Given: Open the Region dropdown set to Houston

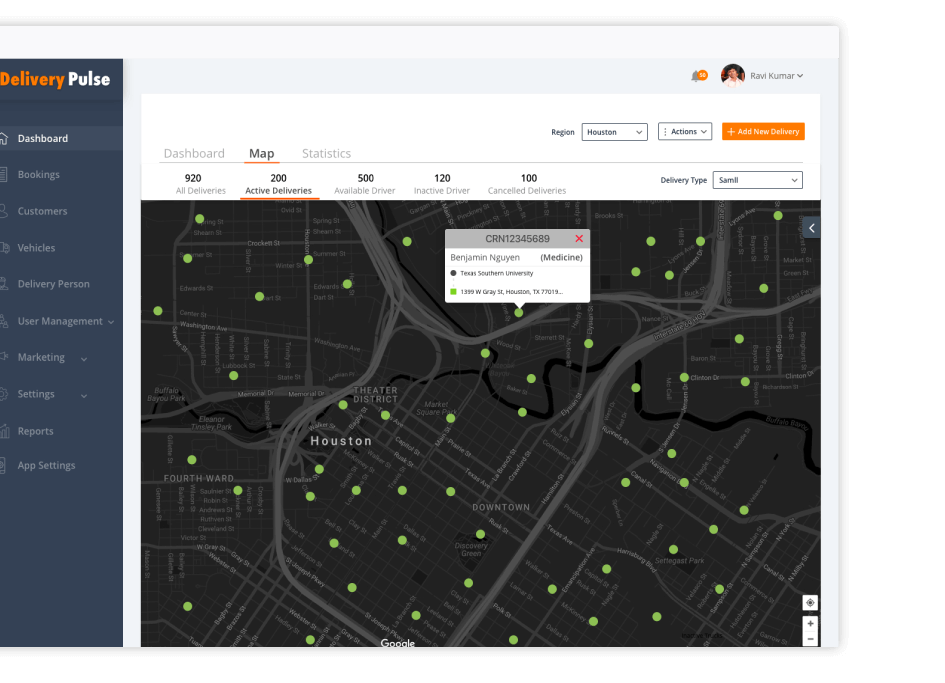Looking at the screenshot, I should [614, 132].
